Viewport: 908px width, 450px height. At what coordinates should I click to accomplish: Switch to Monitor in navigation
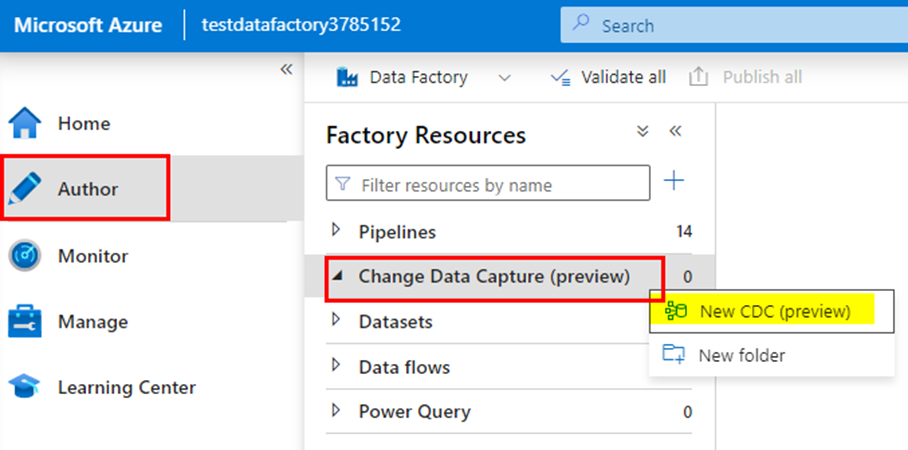[152, 255]
